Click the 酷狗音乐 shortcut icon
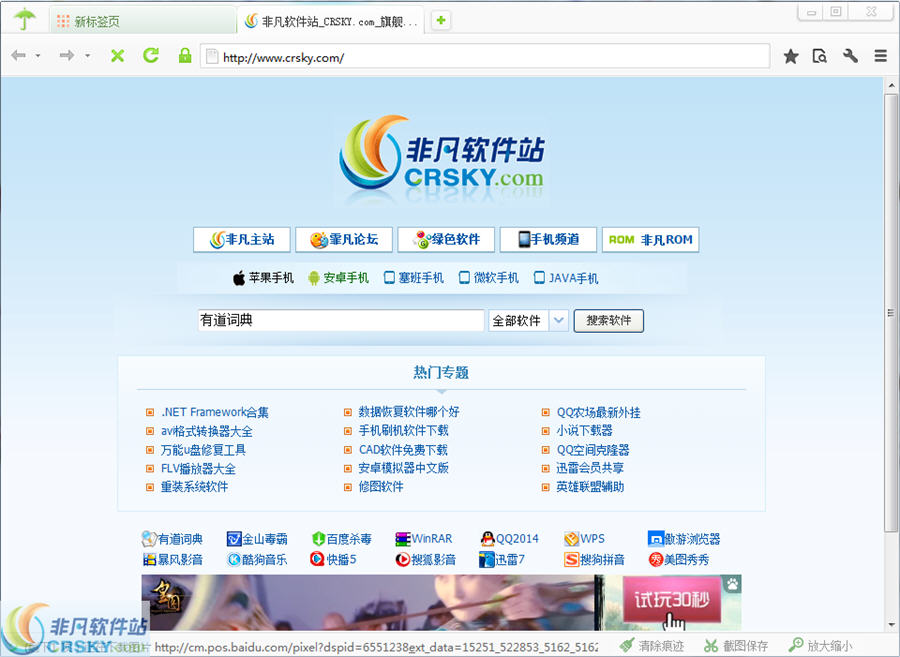 click(x=234, y=559)
